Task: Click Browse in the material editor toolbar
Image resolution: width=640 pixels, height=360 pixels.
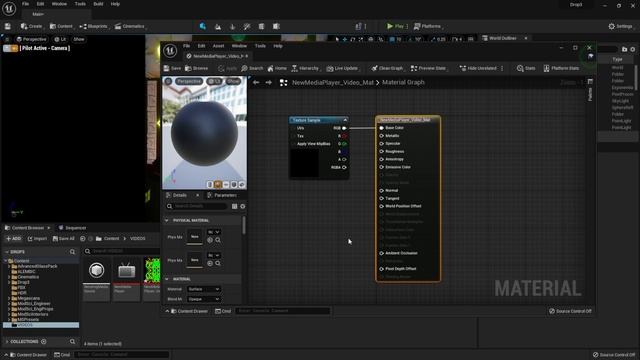Action: point(197,68)
